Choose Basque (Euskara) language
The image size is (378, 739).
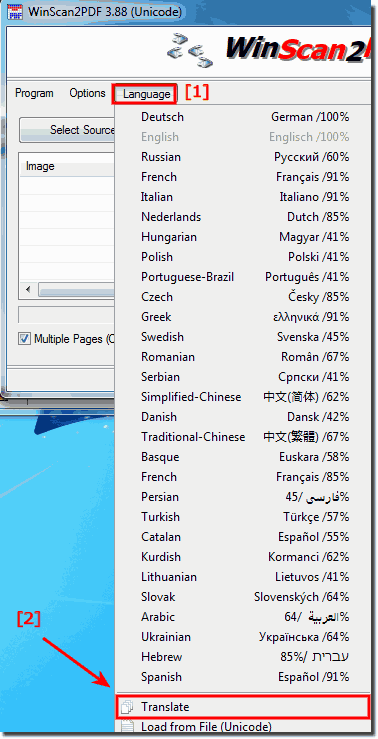pos(242,457)
